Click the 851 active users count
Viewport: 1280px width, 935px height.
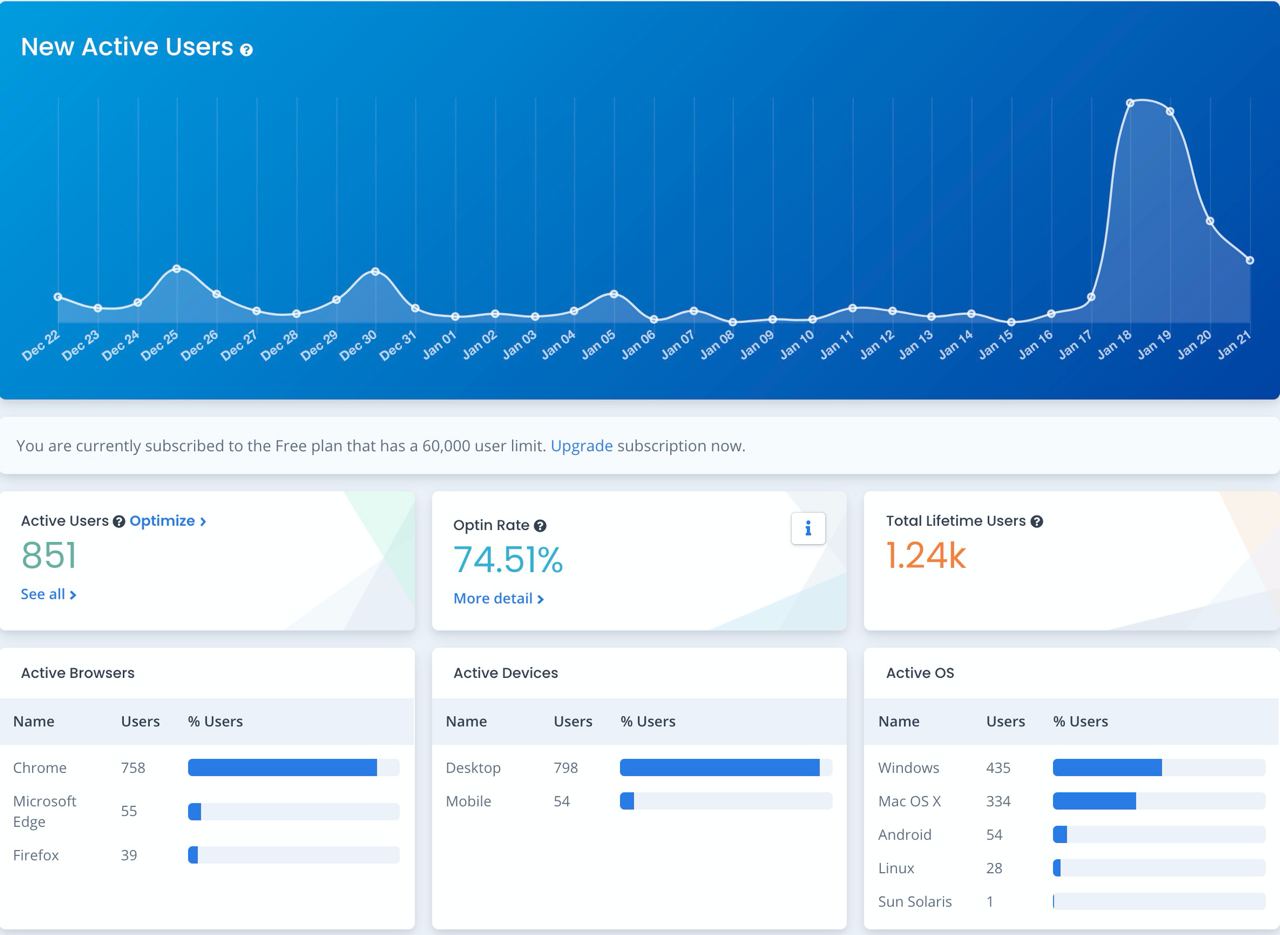(x=49, y=556)
